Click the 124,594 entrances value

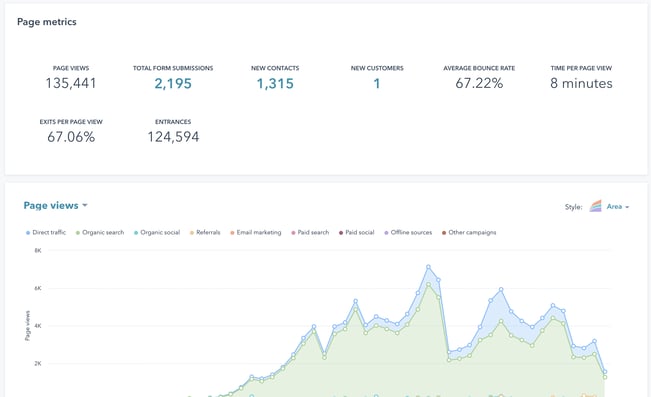tap(173, 137)
